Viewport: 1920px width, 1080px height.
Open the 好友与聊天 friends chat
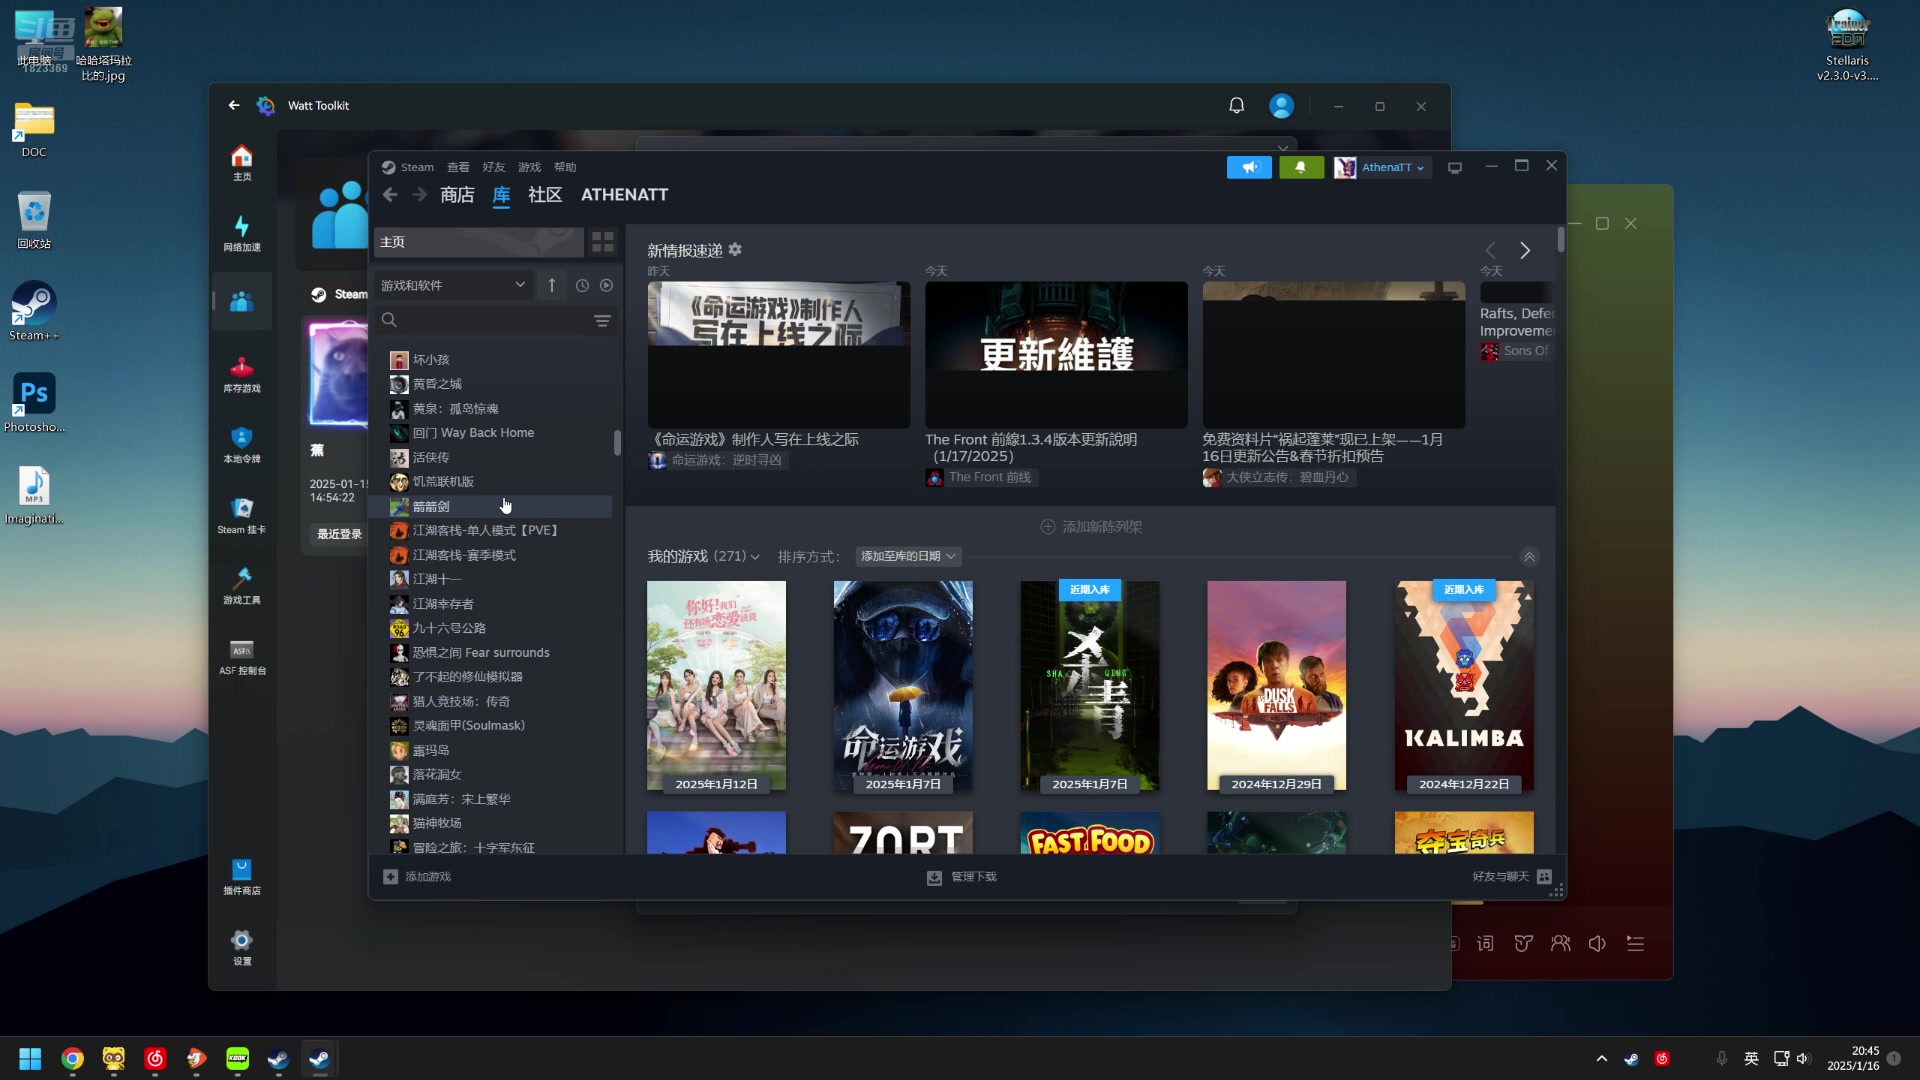click(1511, 877)
